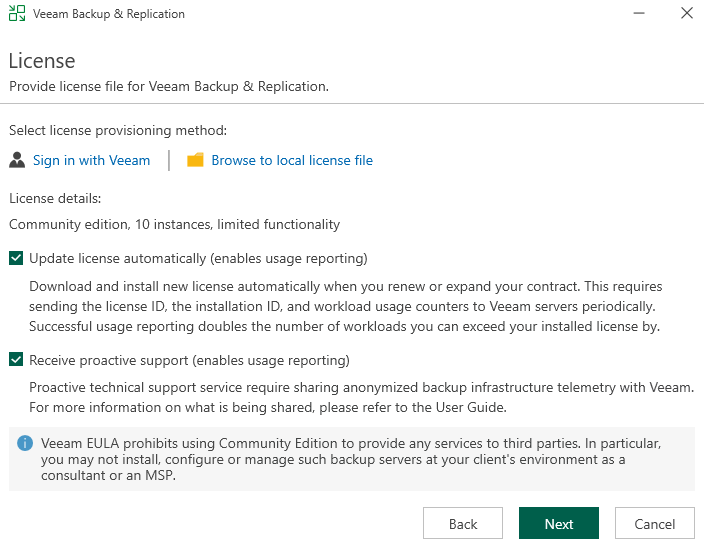Click the Community edition license details text
704x548 pixels.
click(174, 224)
